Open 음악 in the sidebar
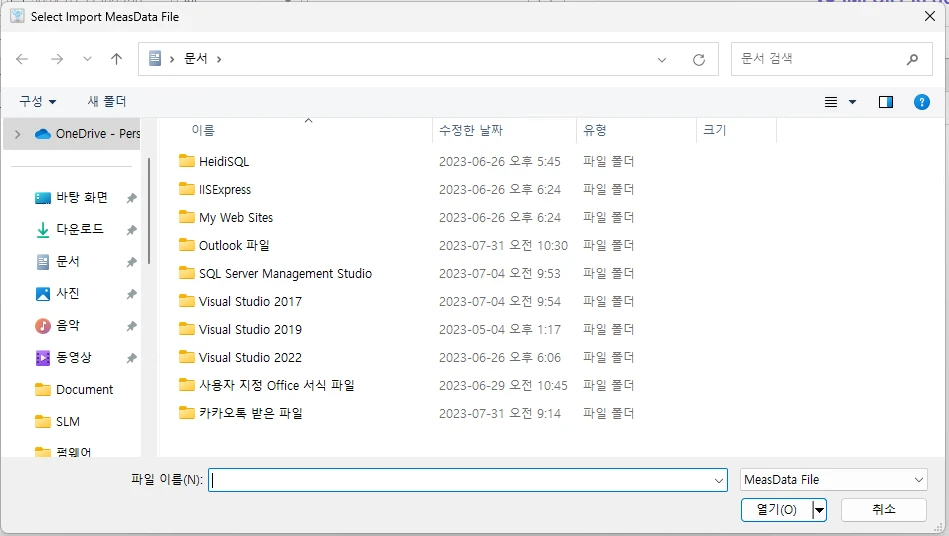 tap(68, 325)
